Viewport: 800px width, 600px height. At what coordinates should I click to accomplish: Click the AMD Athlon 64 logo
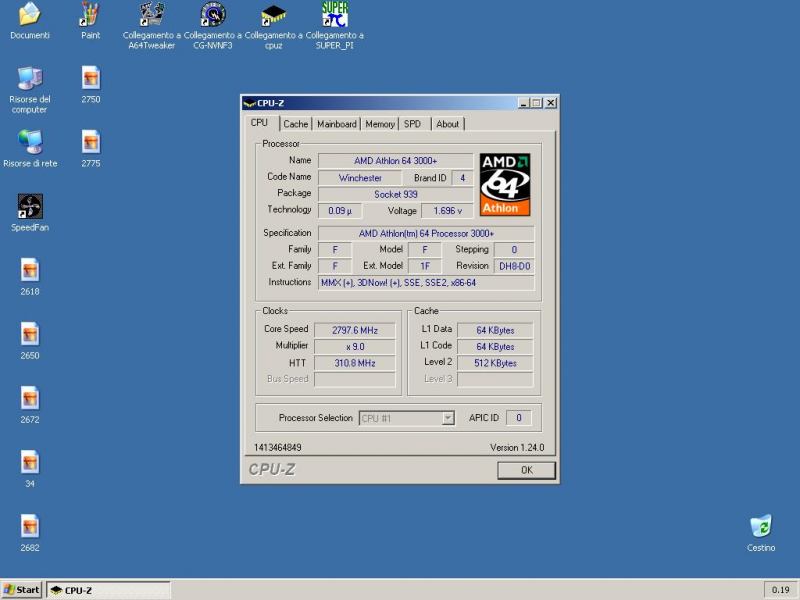coord(505,185)
